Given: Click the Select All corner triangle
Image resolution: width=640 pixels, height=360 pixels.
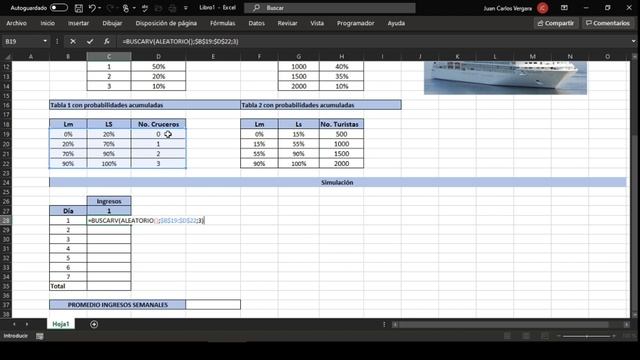Looking at the screenshot, I should 7,56.
